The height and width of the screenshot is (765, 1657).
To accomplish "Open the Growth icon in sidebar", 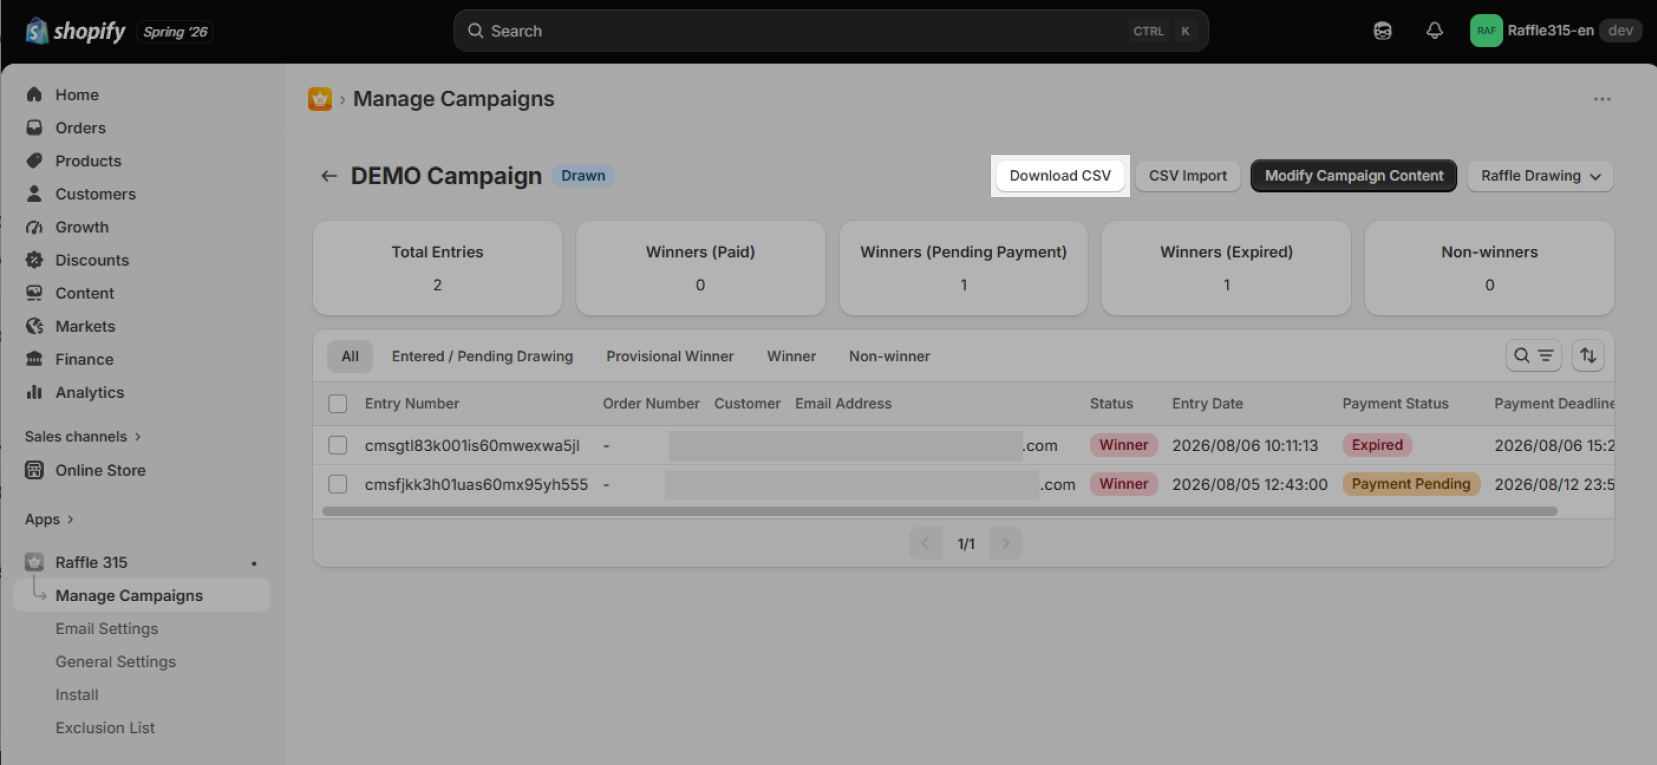I will pos(35,227).
